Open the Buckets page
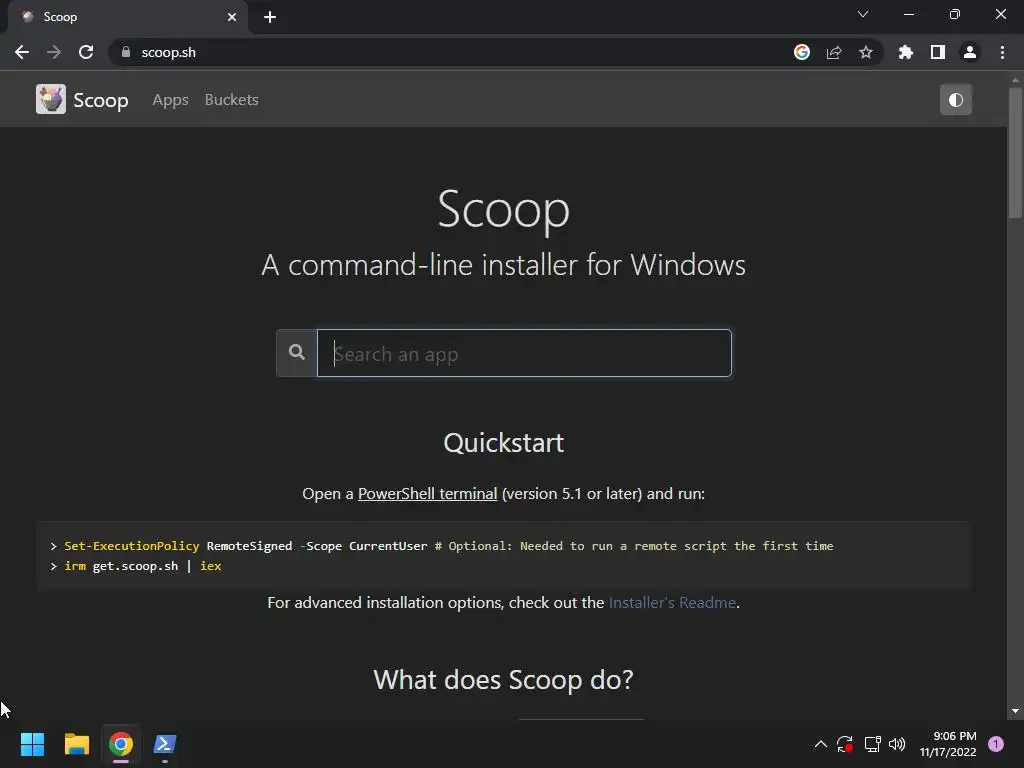Screen dimensions: 1024x768 (231, 100)
